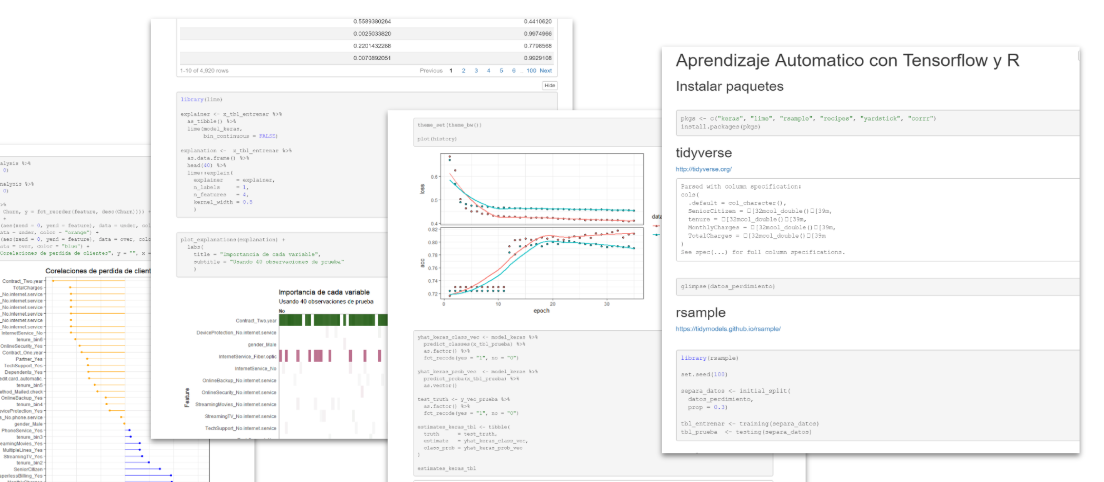The width and height of the screenshot is (1104, 482).
Task: Click the plot_explanations(explanation) code line
Action: point(233,240)
